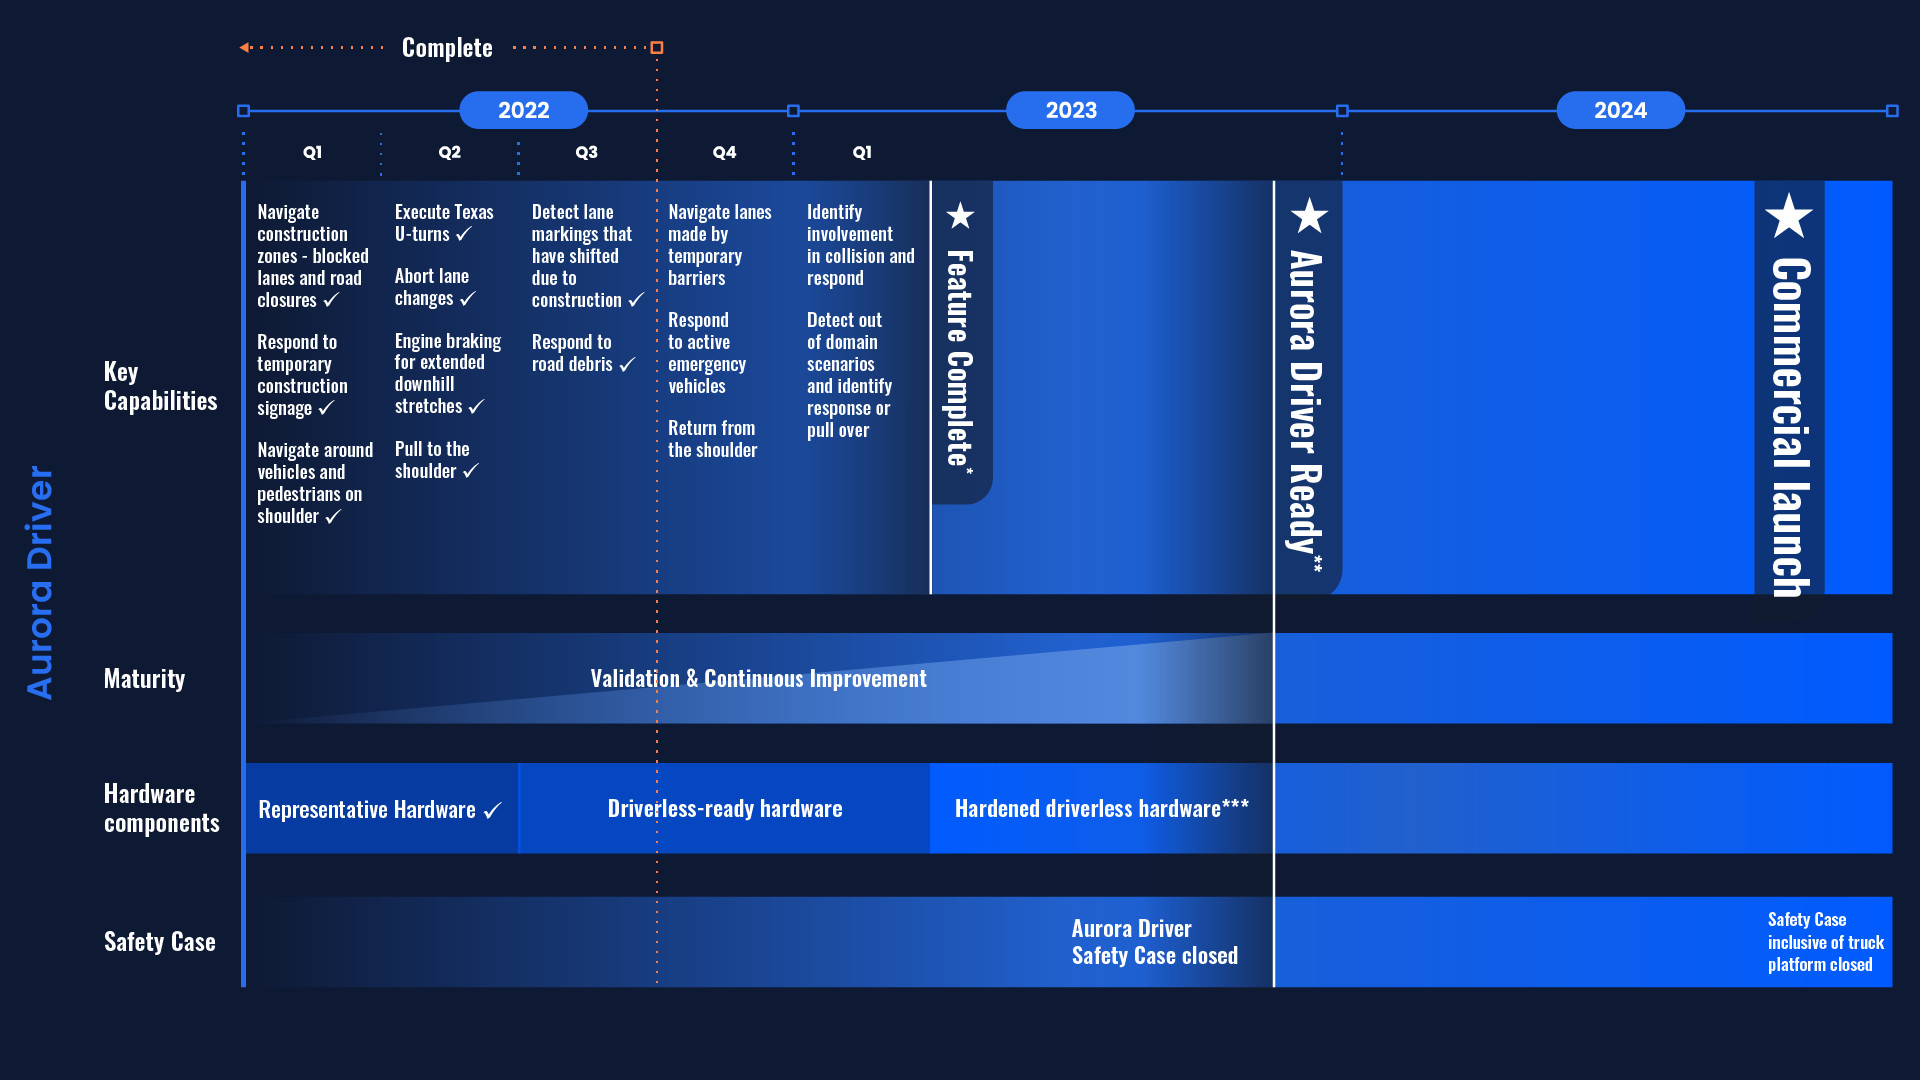Click the Maturity row label
The width and height of the screenshot is (1920, 1080).
tap(144, 679)
